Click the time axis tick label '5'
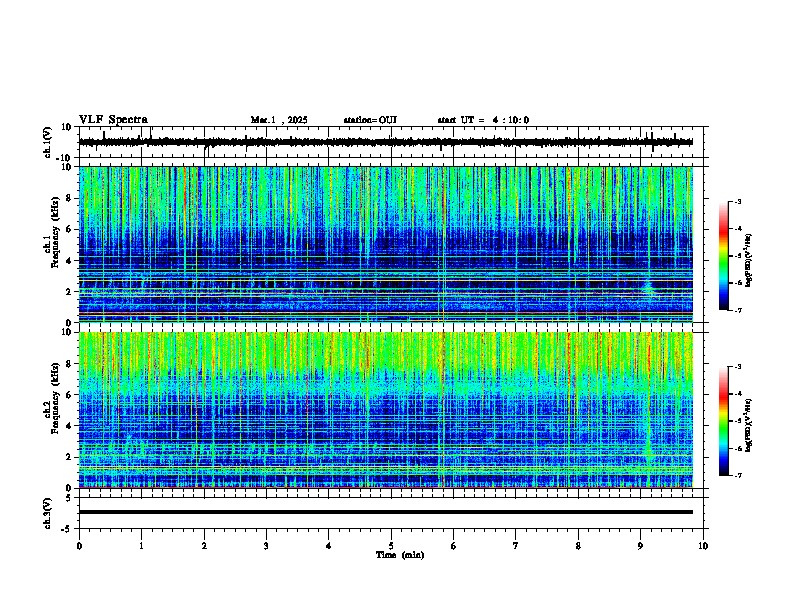792x612 pixels. coord(391,546)
